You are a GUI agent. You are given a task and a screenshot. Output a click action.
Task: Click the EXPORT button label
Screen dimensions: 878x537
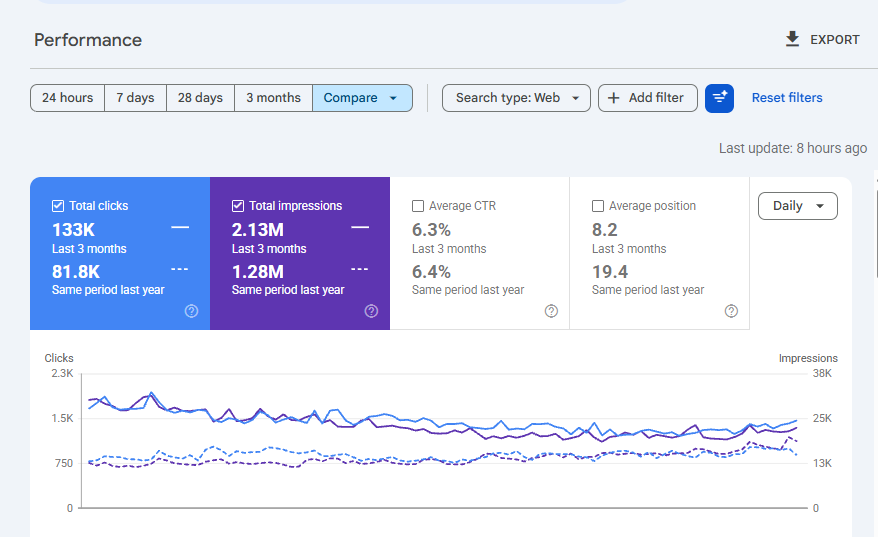click(834, 40)
